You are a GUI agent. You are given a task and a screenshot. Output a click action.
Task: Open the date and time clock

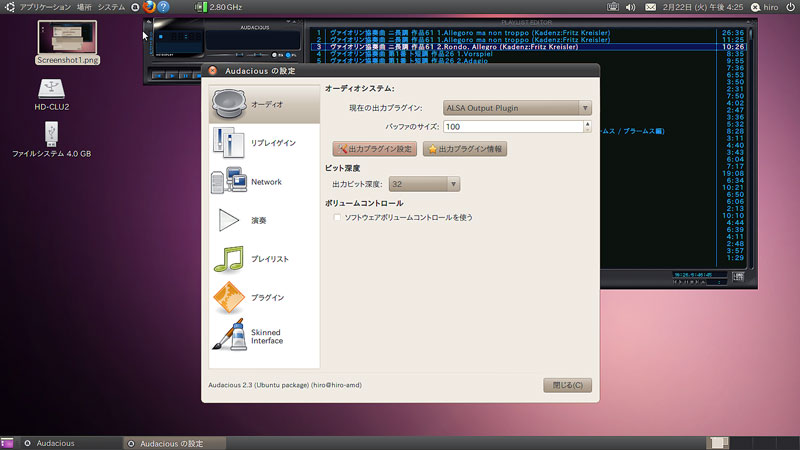point(703,7)
